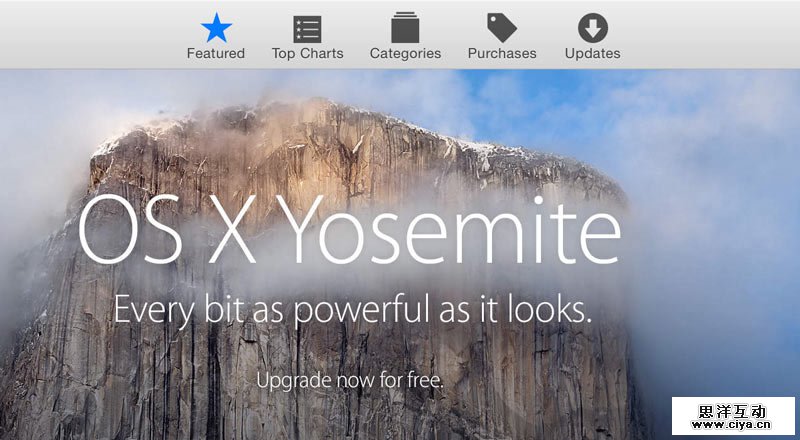Viewport: 800px width, 440px height.
Task: Click the blue Featured star icon
Action: pyautogui.click(x=216, y=28)
